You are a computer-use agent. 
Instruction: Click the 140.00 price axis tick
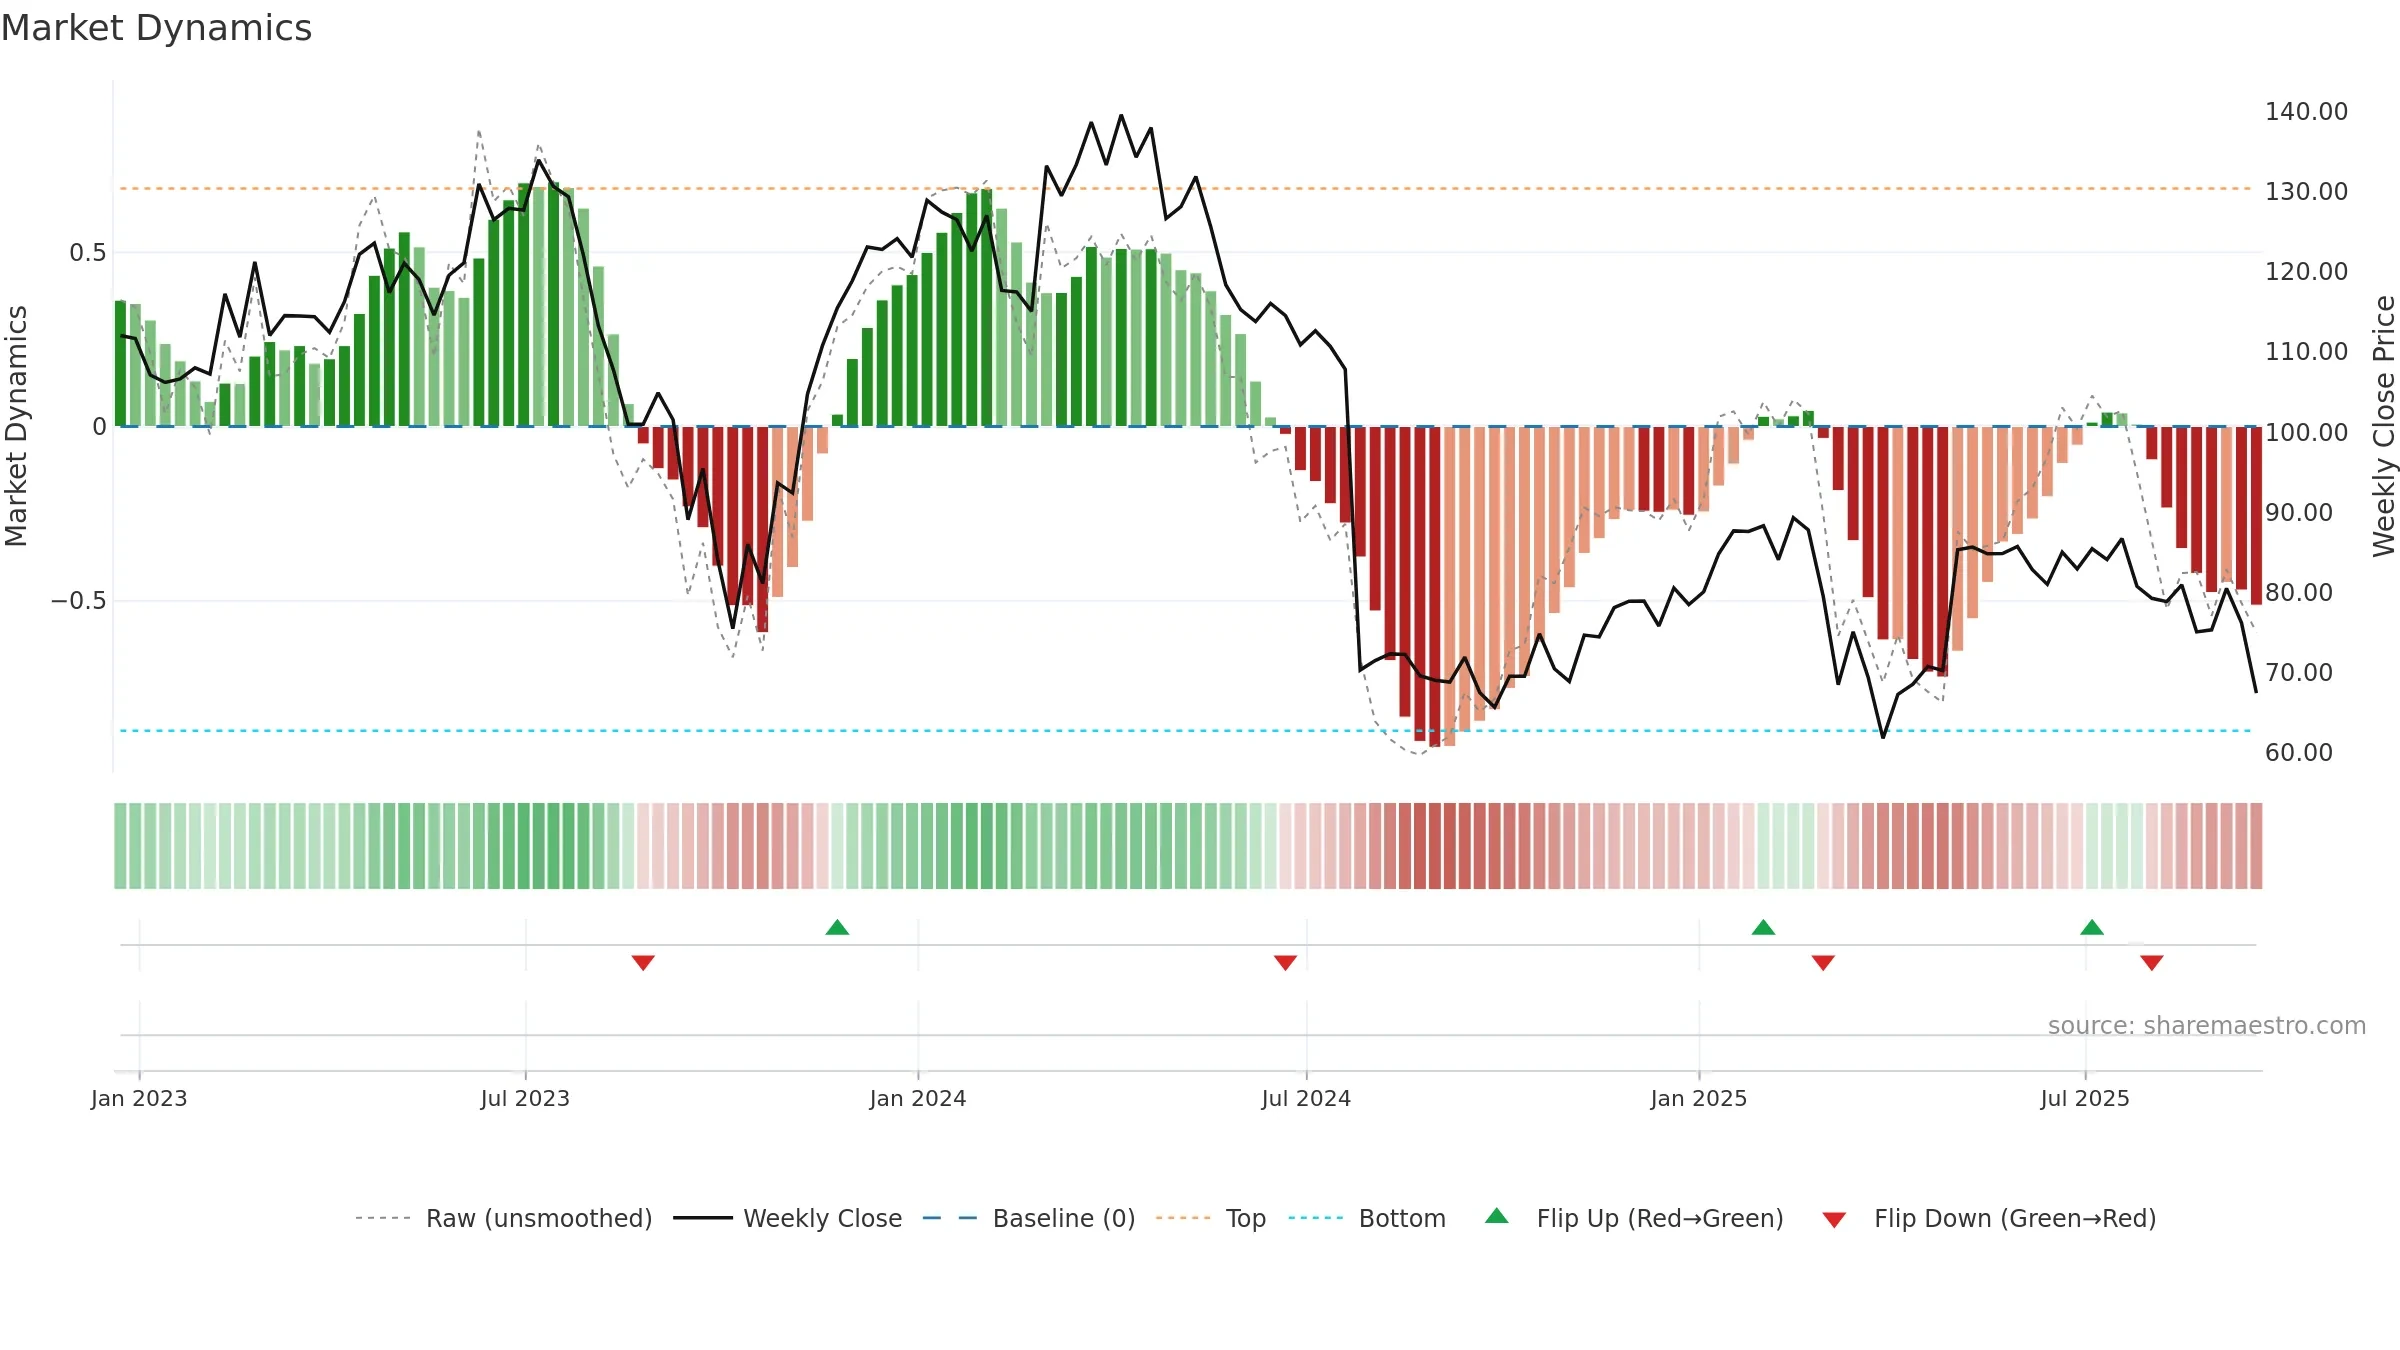tap(2306, 111)
